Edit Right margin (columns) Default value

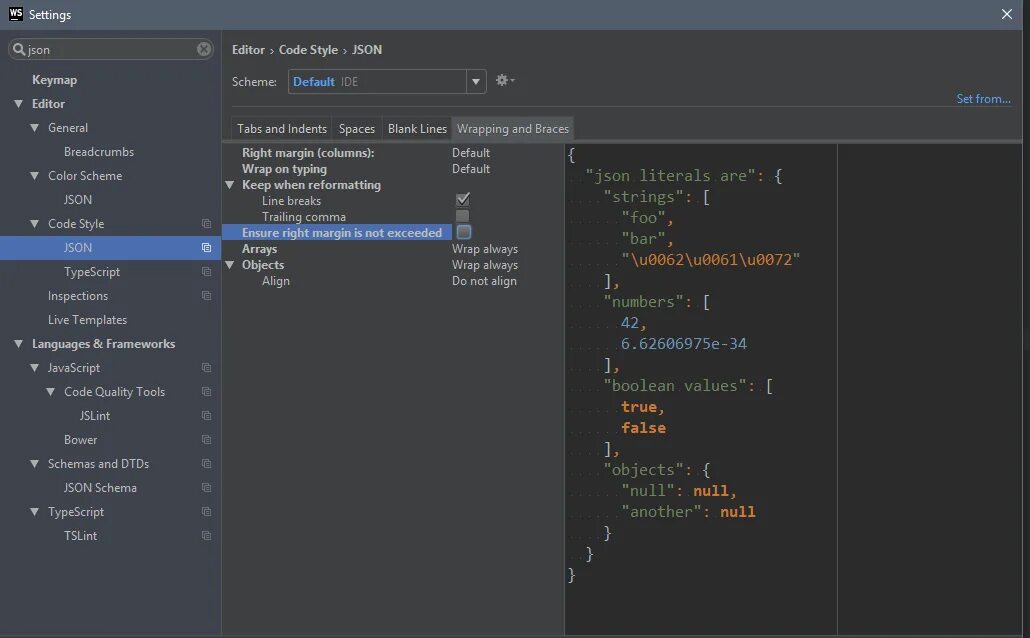coord(471,152)
